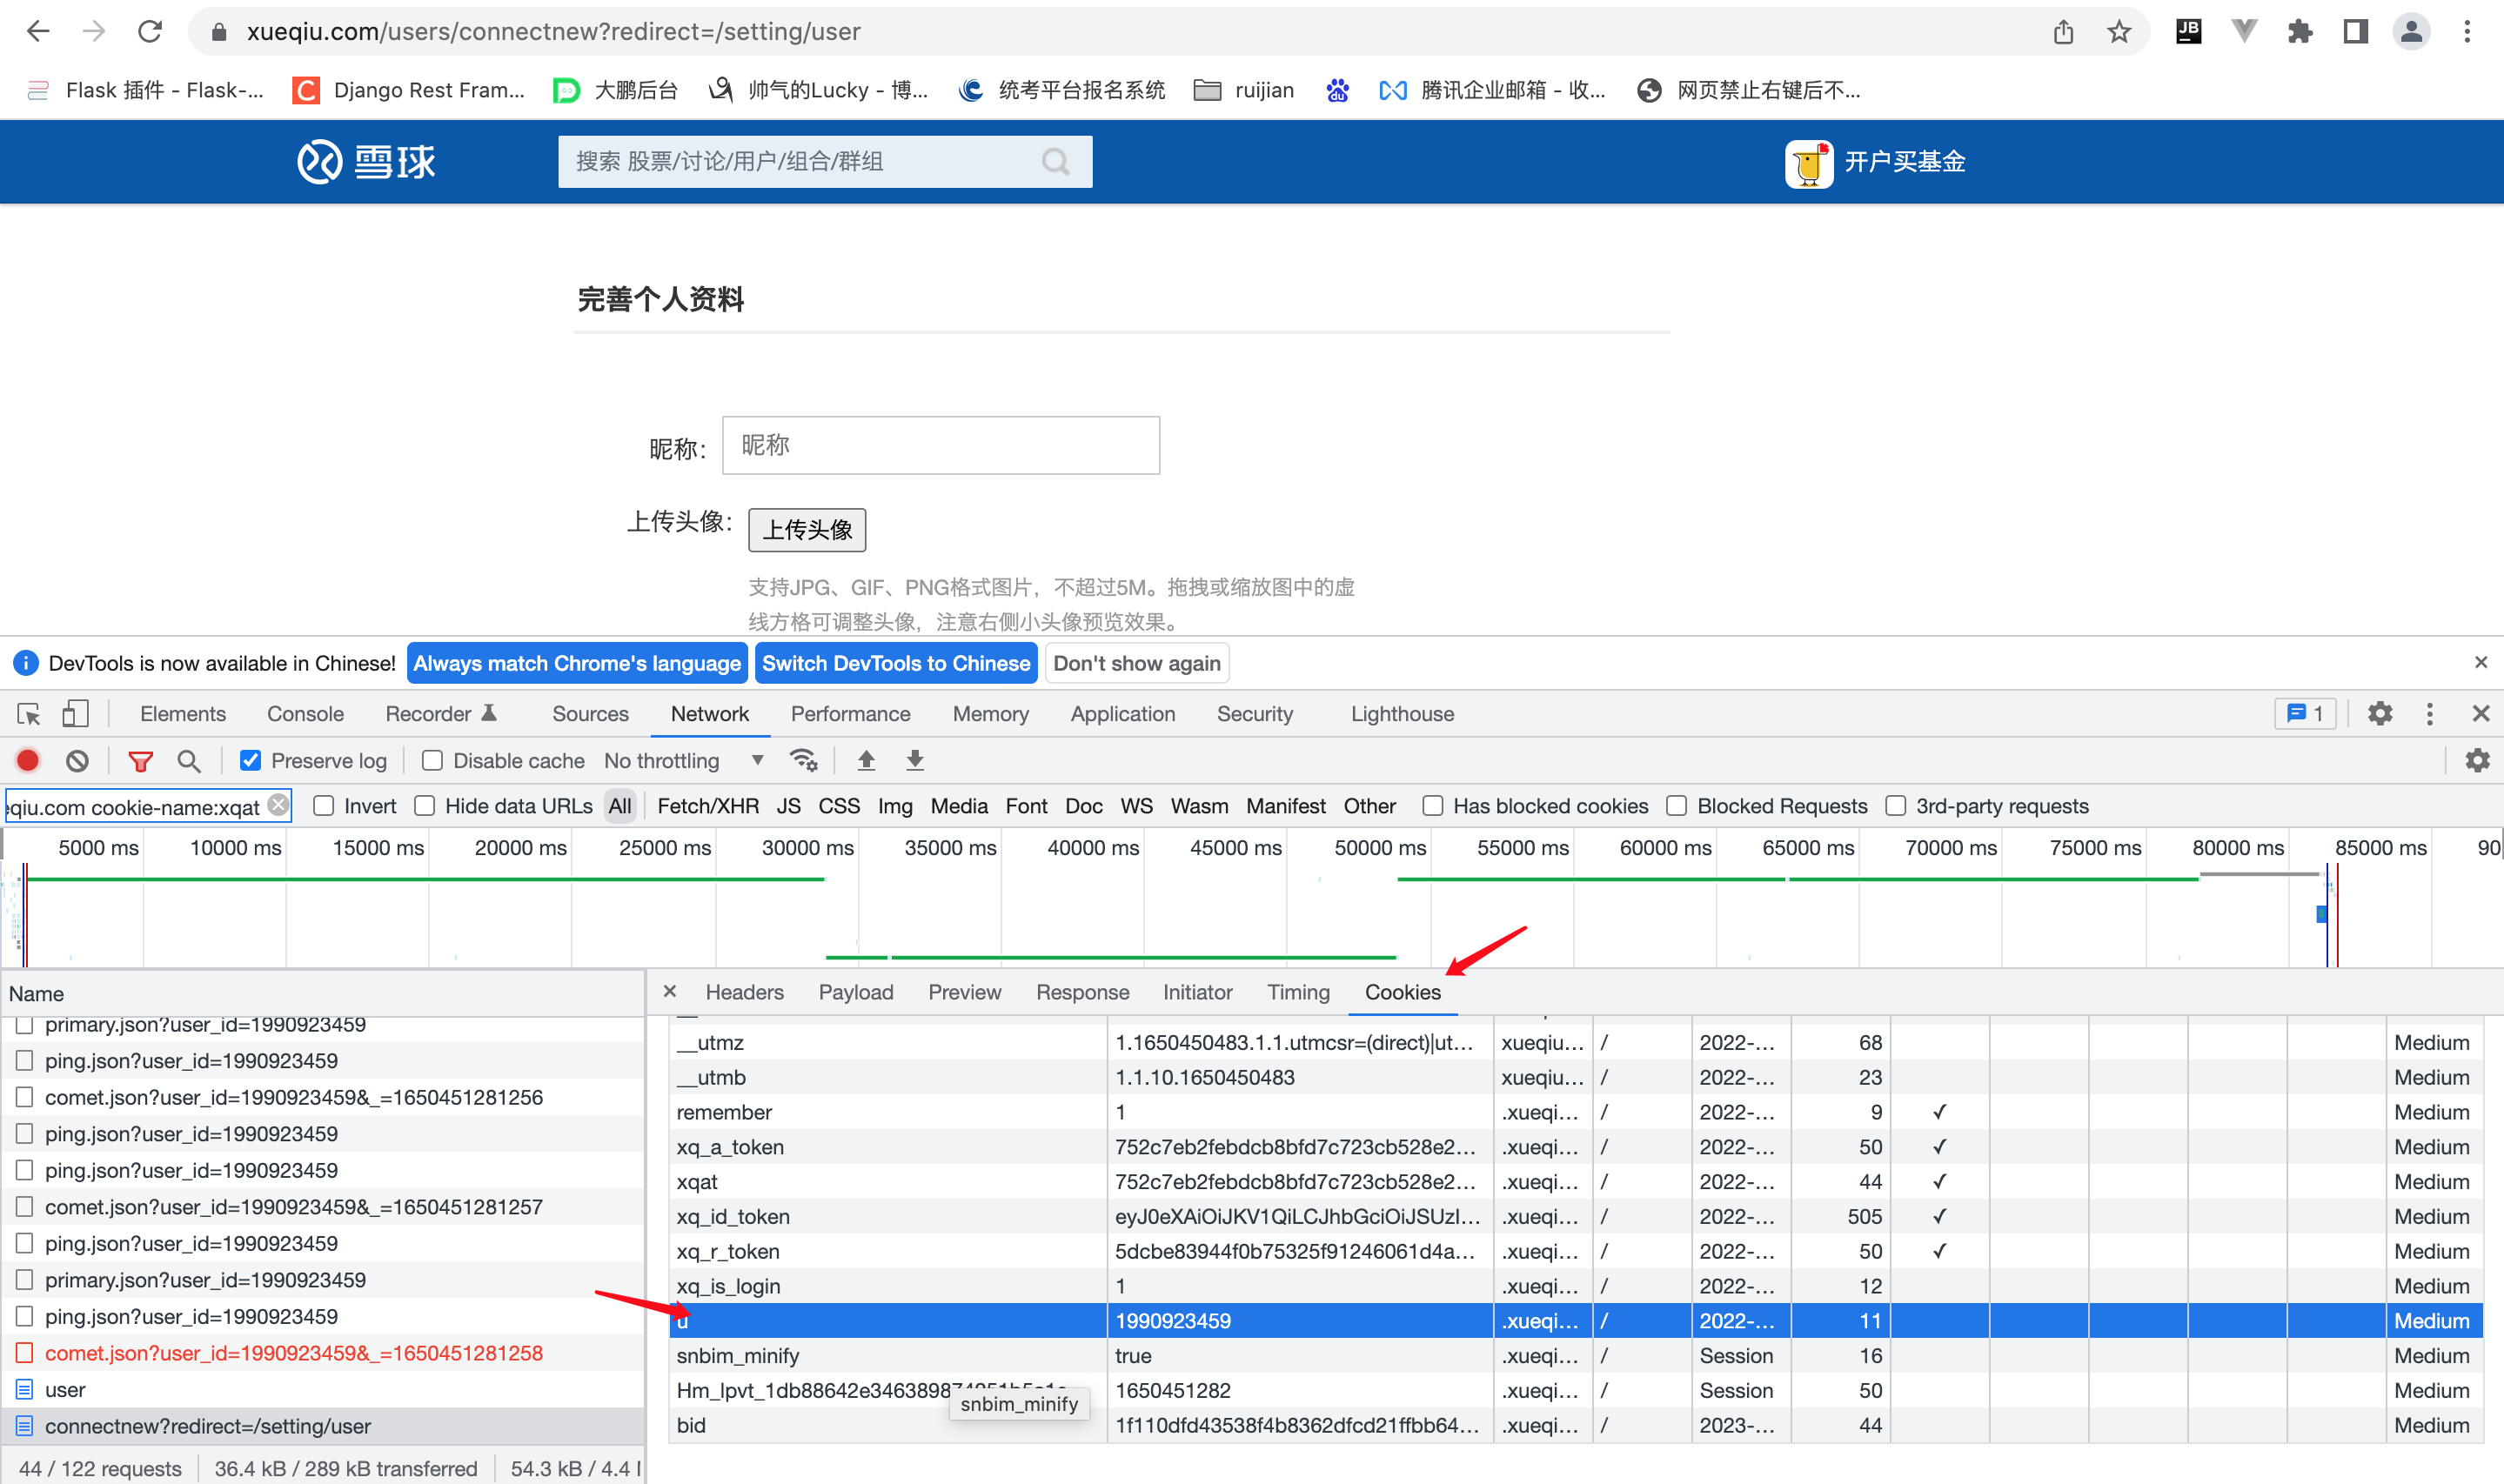Bookmark this page with star icon
The width and height of the screenshot is (2504, 1484).
point(2119,31)
